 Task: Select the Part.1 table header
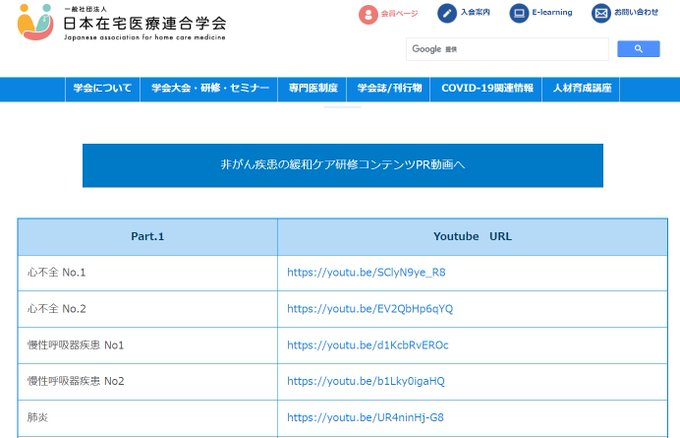147,237
